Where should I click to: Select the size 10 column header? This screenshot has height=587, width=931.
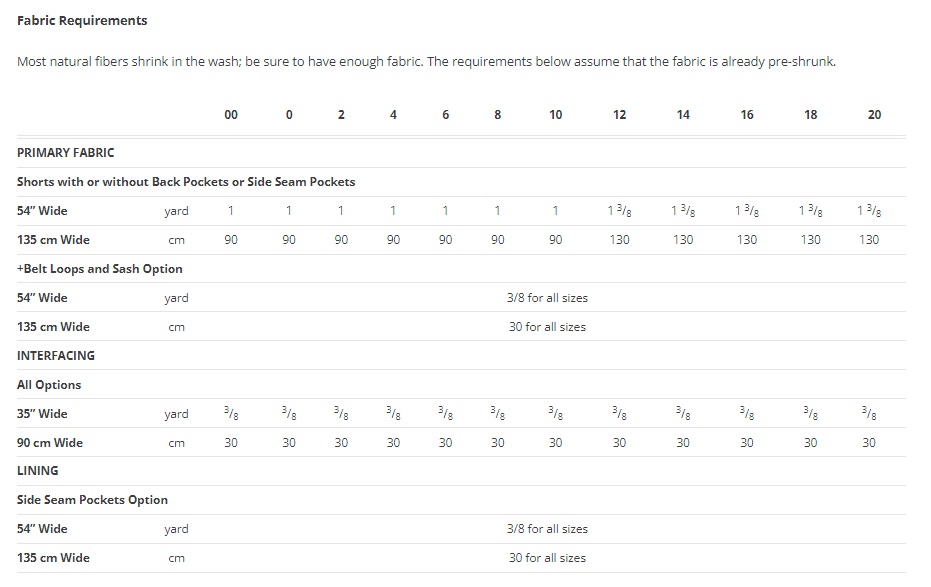[x=556, y=115]
